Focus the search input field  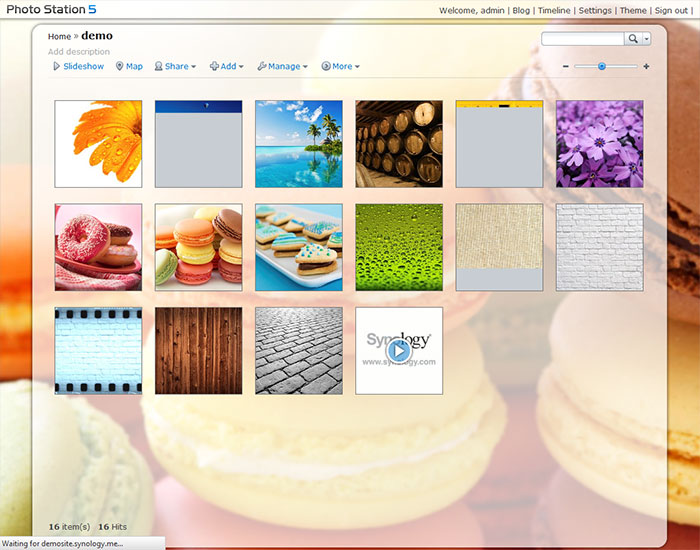pos(583,39)
